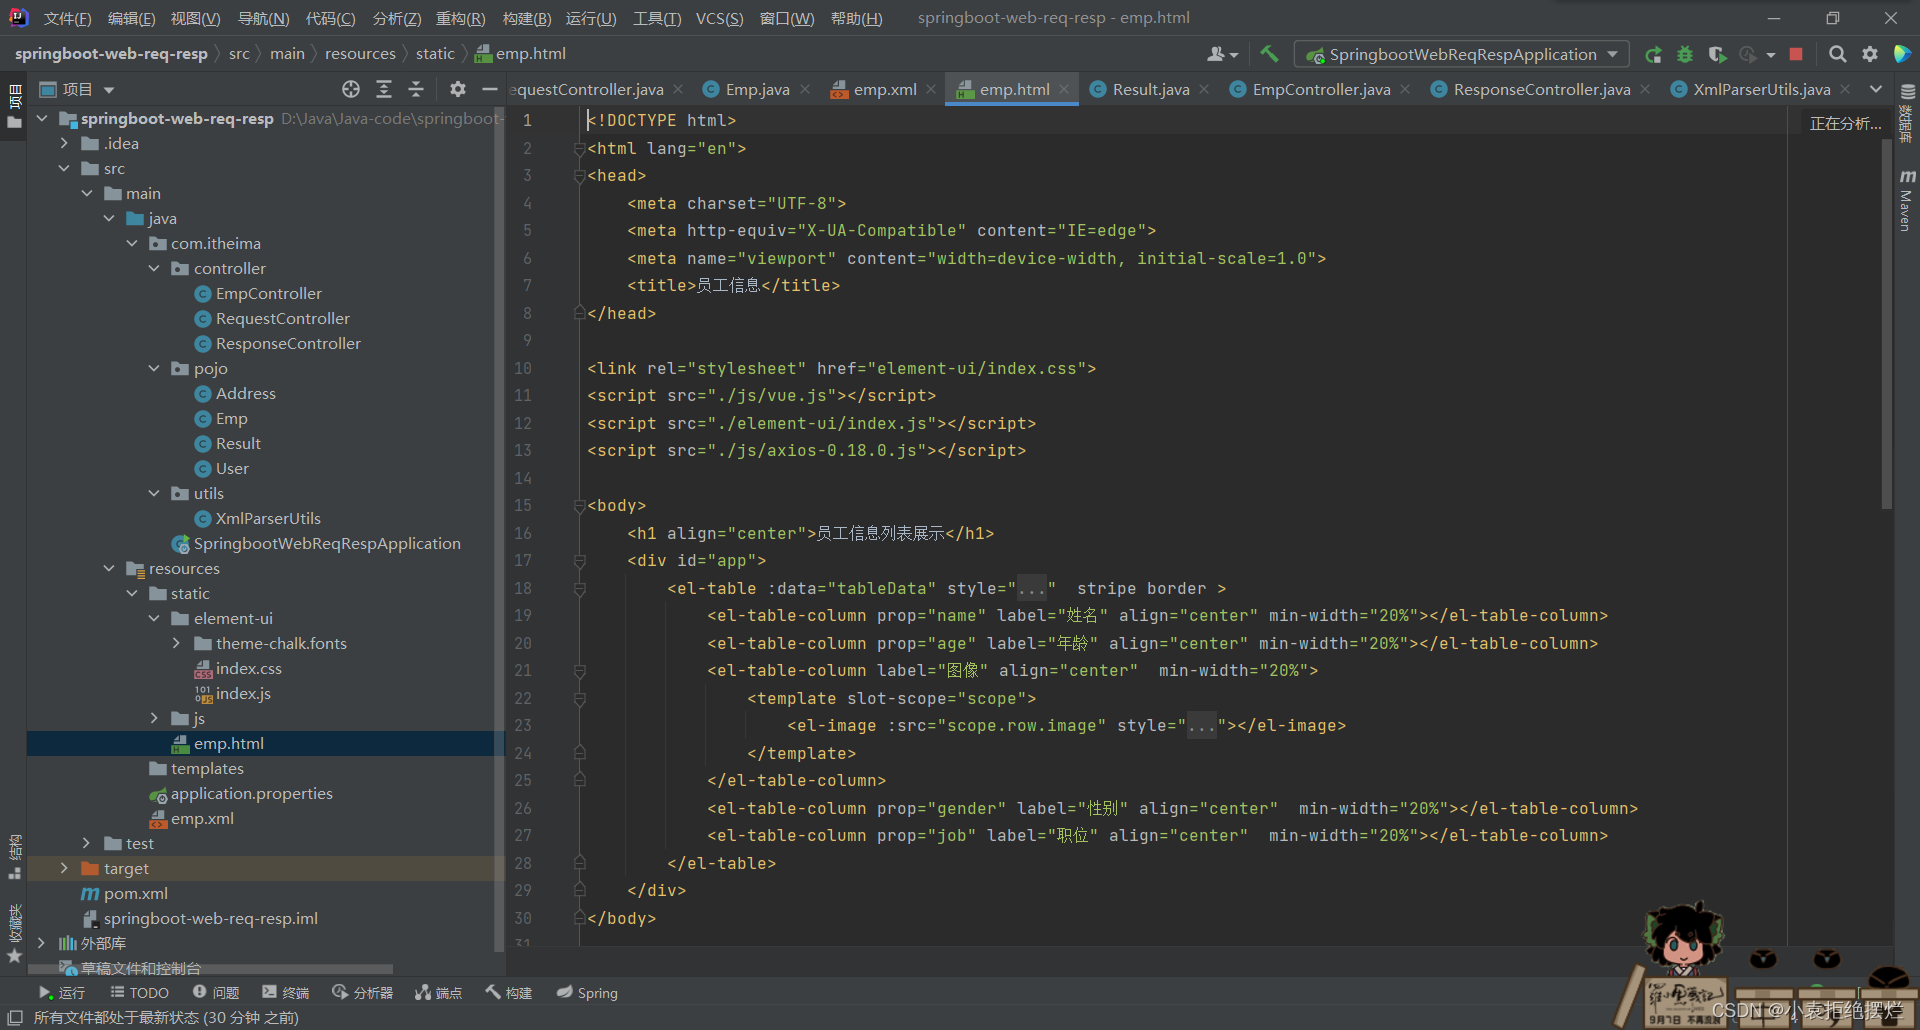
Task: Click Collapse All icon in project panel
Action: (416, 90)
